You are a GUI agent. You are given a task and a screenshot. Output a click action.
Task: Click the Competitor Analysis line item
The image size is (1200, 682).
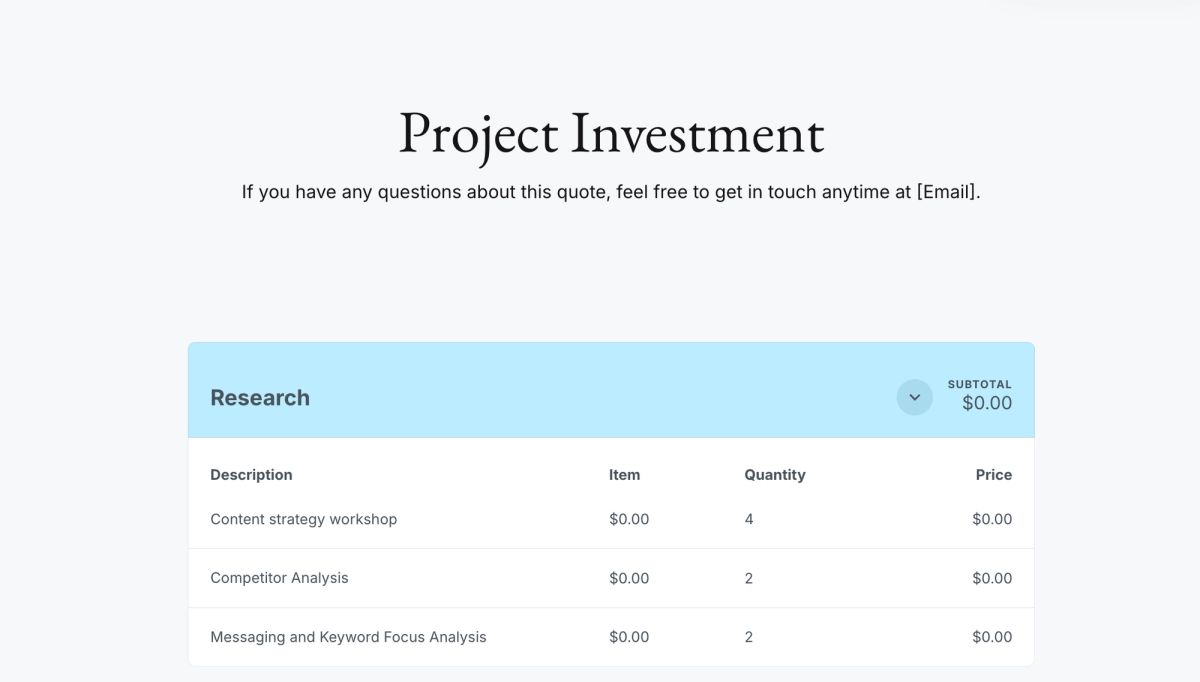click(279, 577)
